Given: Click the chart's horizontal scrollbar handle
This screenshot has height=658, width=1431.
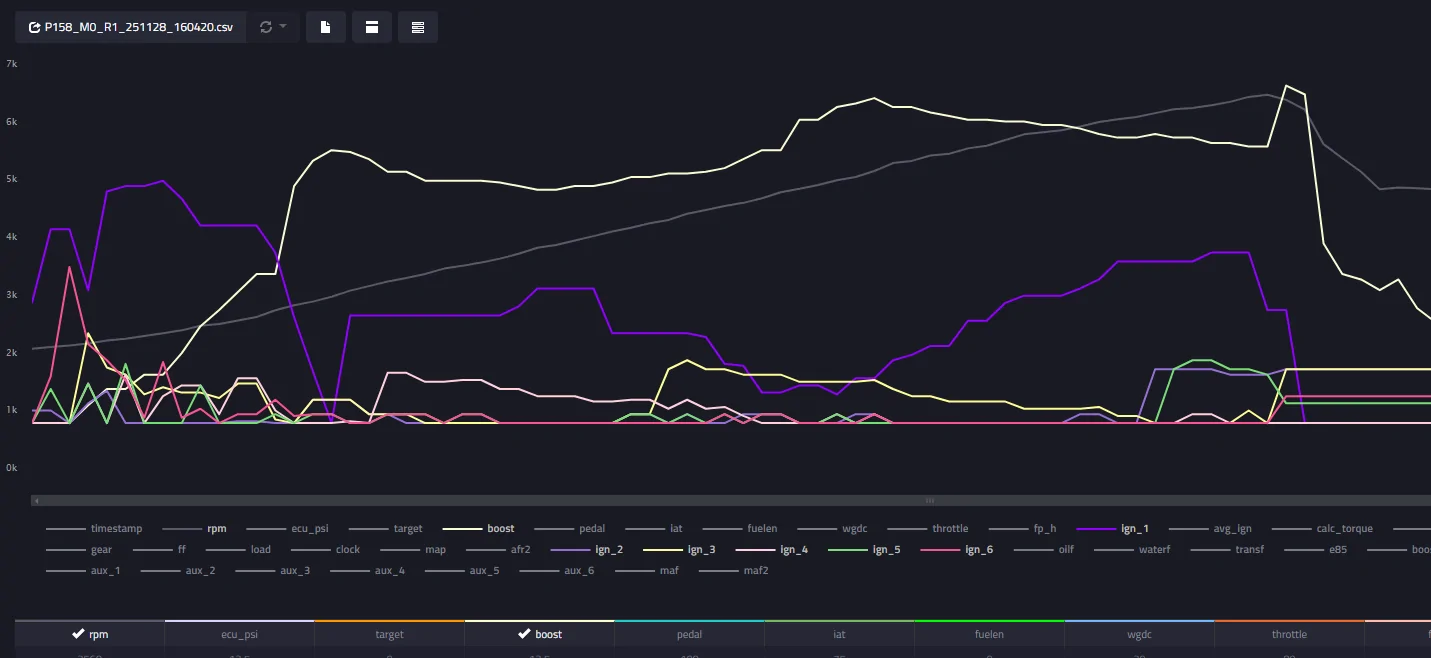Looking at the screenshot, I should [x=930, y=500].
